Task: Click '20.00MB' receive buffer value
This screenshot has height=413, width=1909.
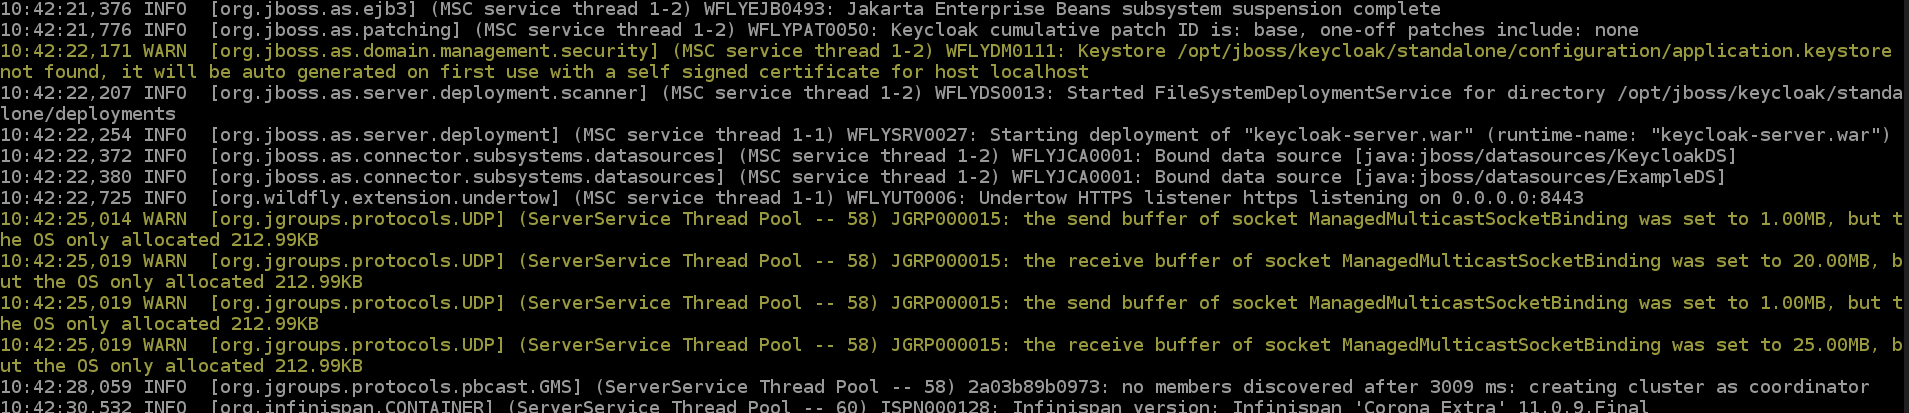Action: [x=1831, y=261]
